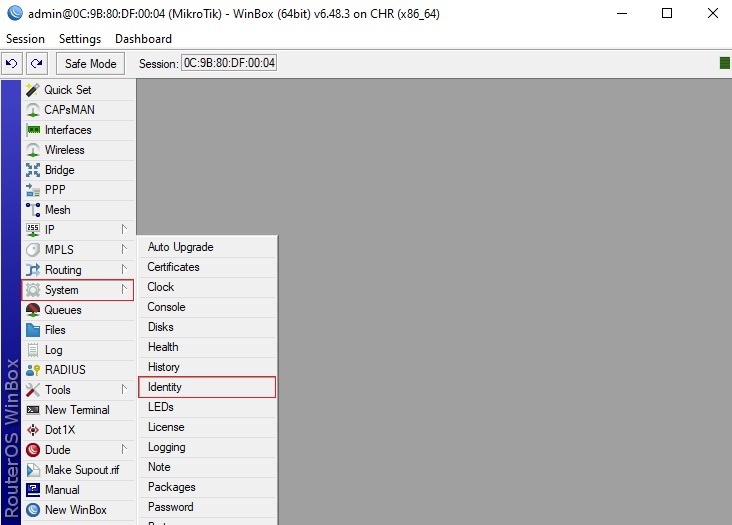Click the PPP connection icon

pyautogui.click(x=33, y=190)
